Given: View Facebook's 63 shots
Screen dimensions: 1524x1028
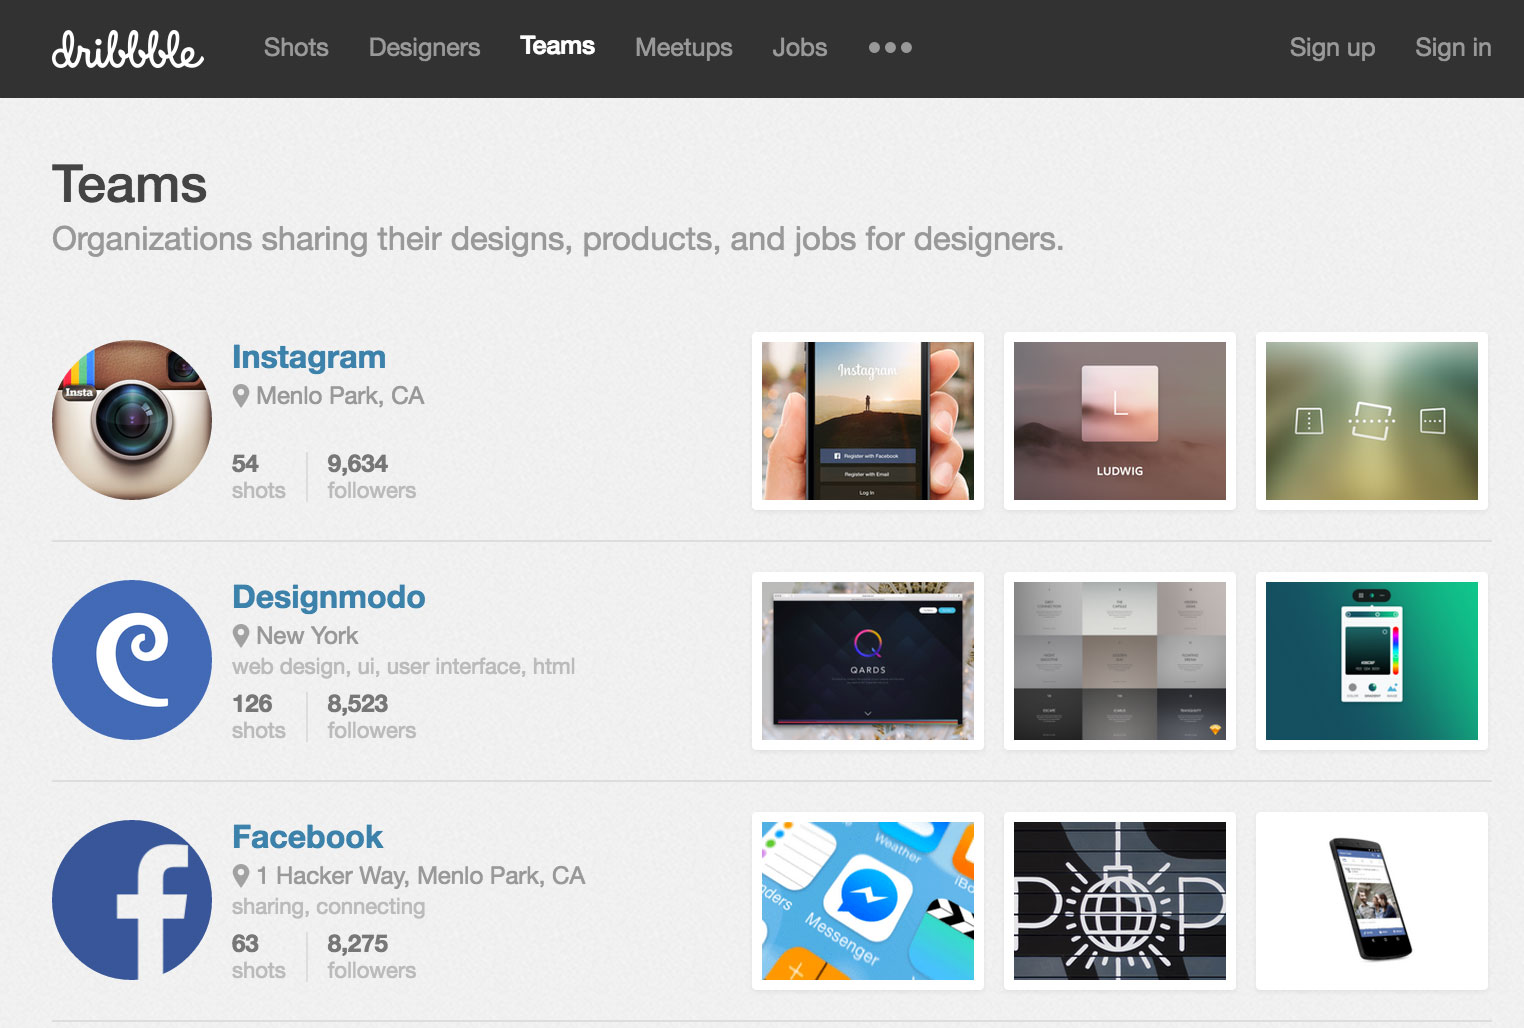Looking at the screenshot, I should click(x=258, y=956).
